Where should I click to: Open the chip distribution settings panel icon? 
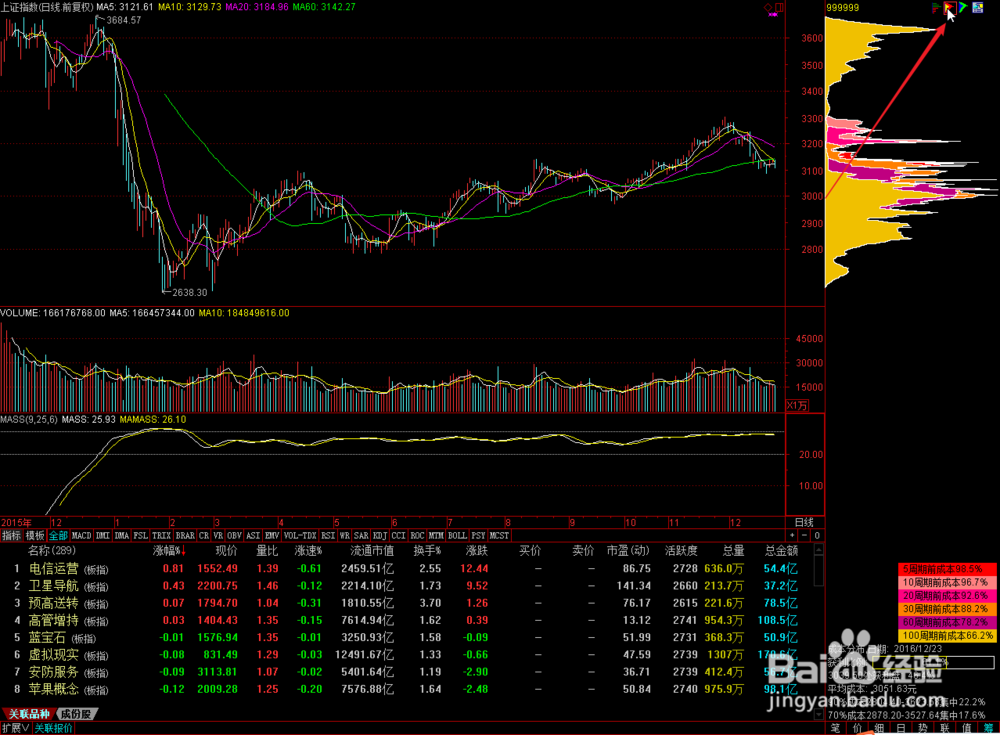977,8
